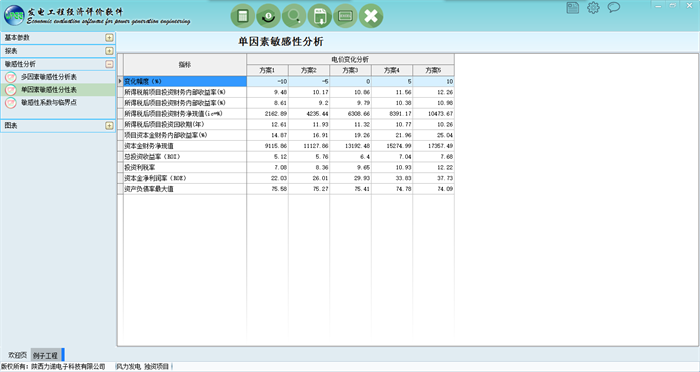
Task: Select the 变化幅度(%) row label
Action: click(185, 82)
